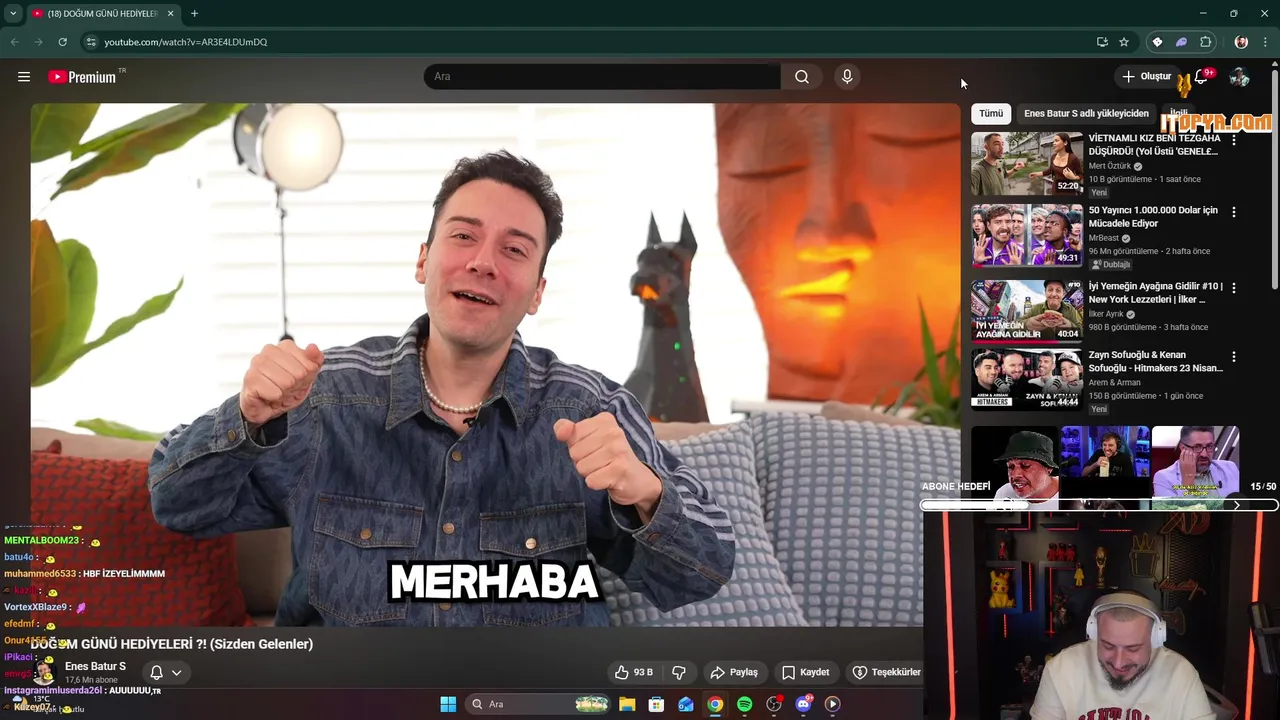Open MrBeast 1.000.000 Dolar video thumbnail
This screenshot has height=720, width=1280.
(1027, 235)
